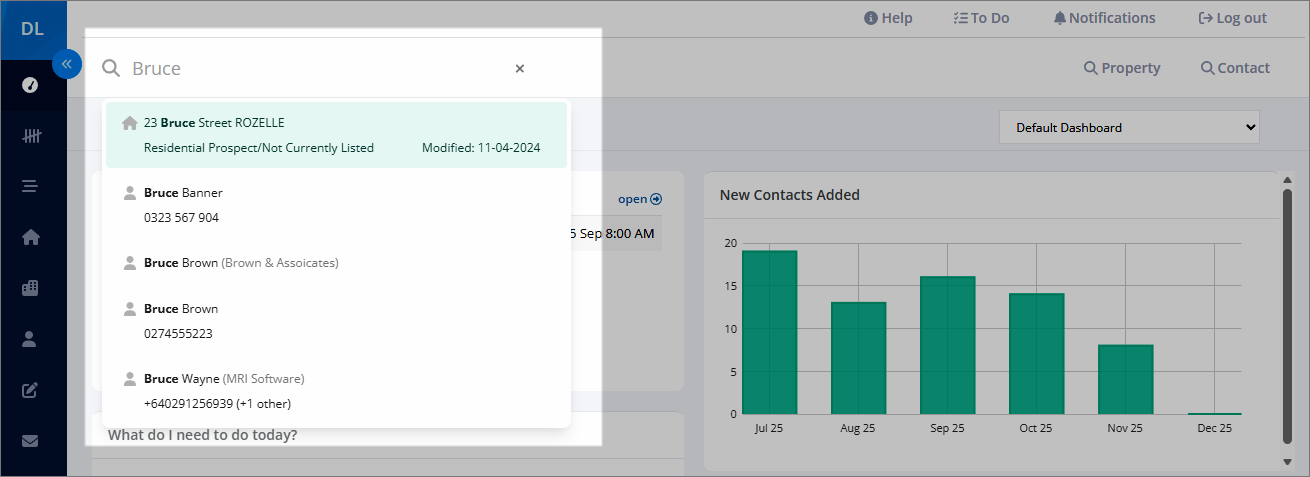This screenshot has width=1310, height=477.
Task: Click the building icon in sidebar
Action: [30, 288]
